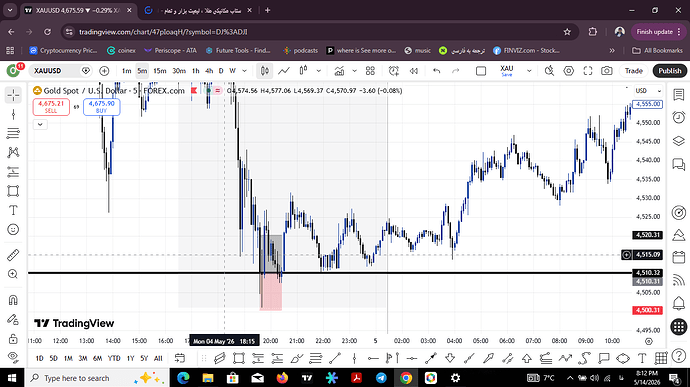Enter fullscreen chart mode
This screenshot has height=387, width=690.
tap(588, 71)
